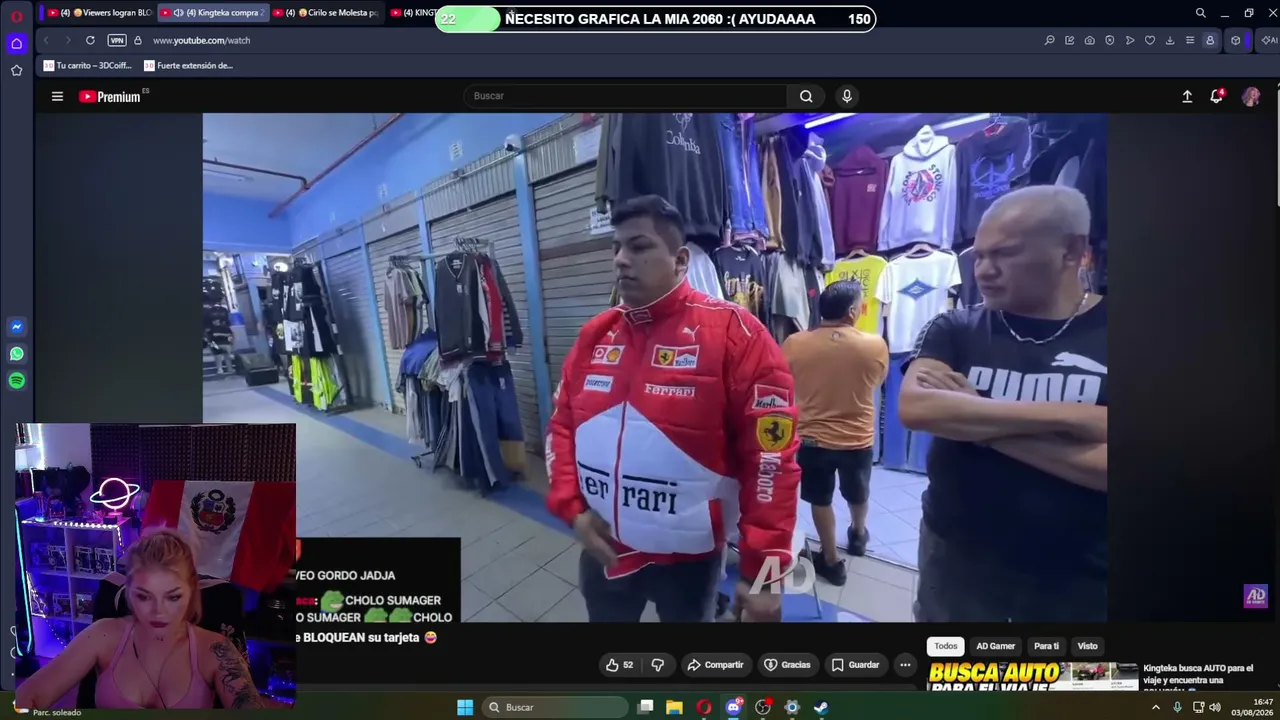The height and width of the screenshot is (720, 1280).
Task: Take a snapshot with the camera icon
Action: [1089, 40]
